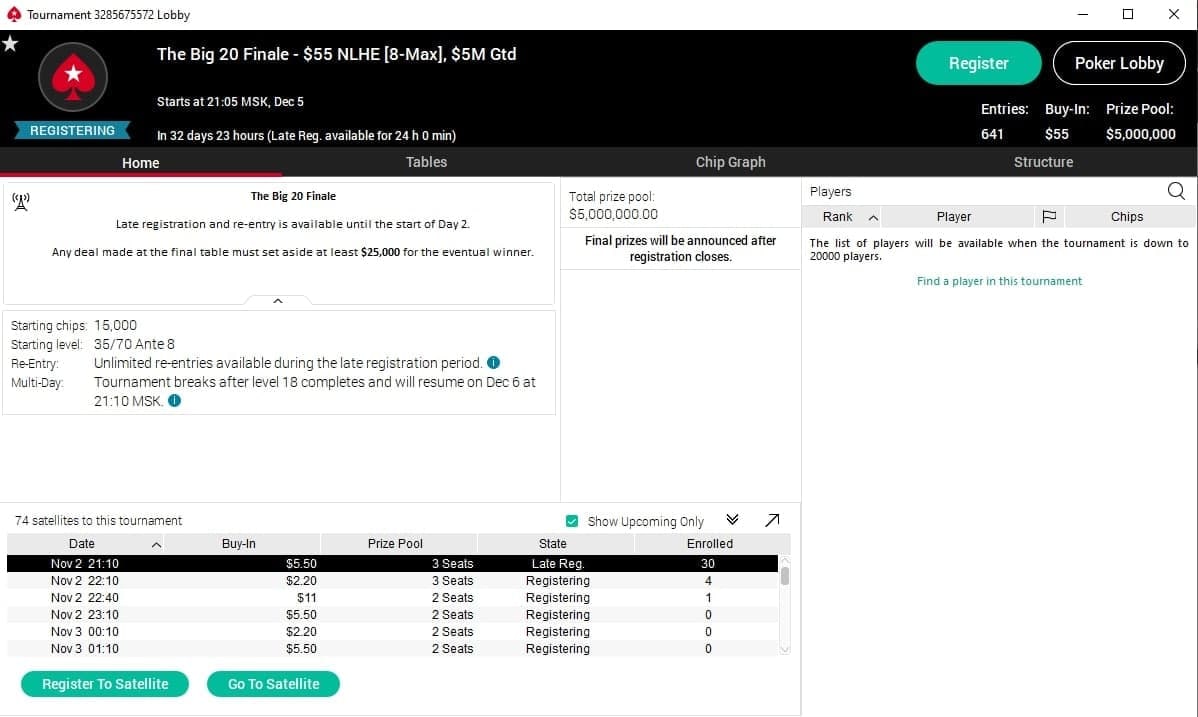Click the broadcast antenna icon in info panel
The image size is (1198, 717).
[x=21, y=201]
